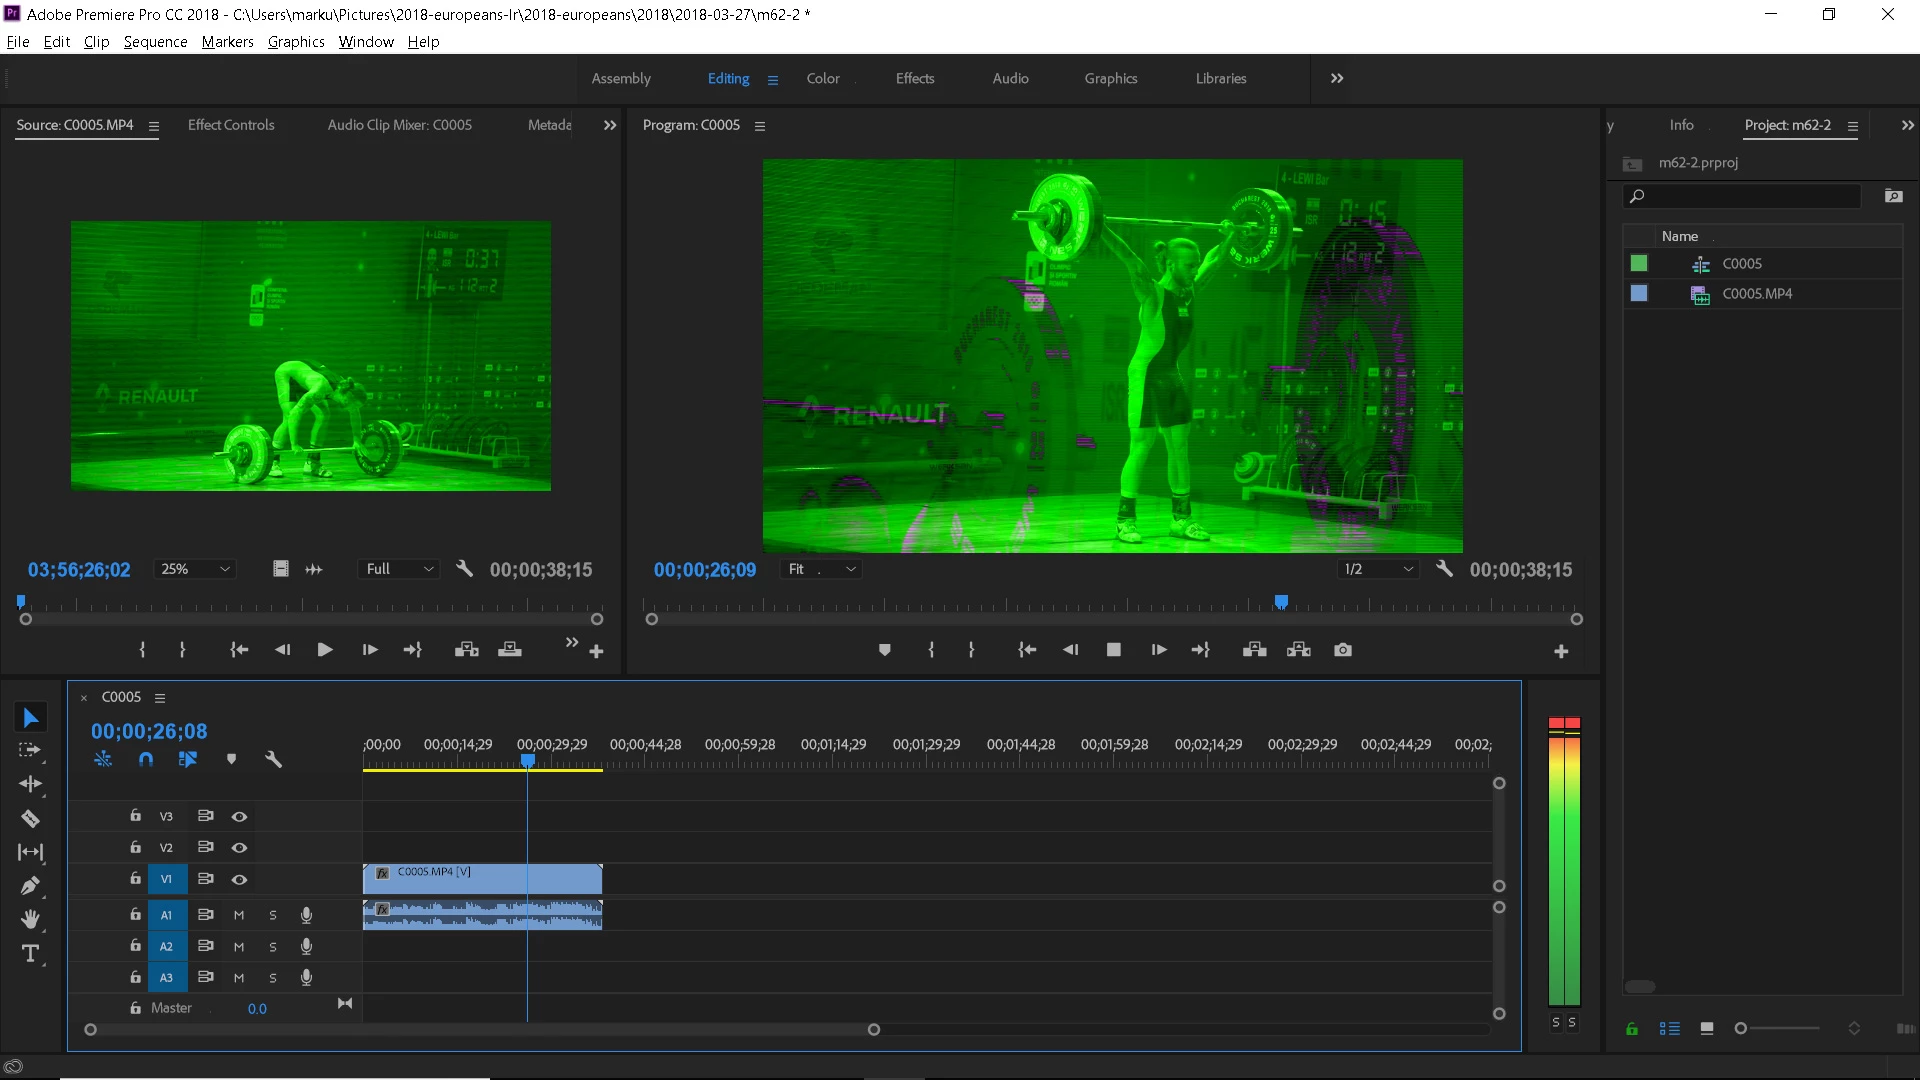
Task: Select C0005.MP4 in Project panel
Action: 1757,294
